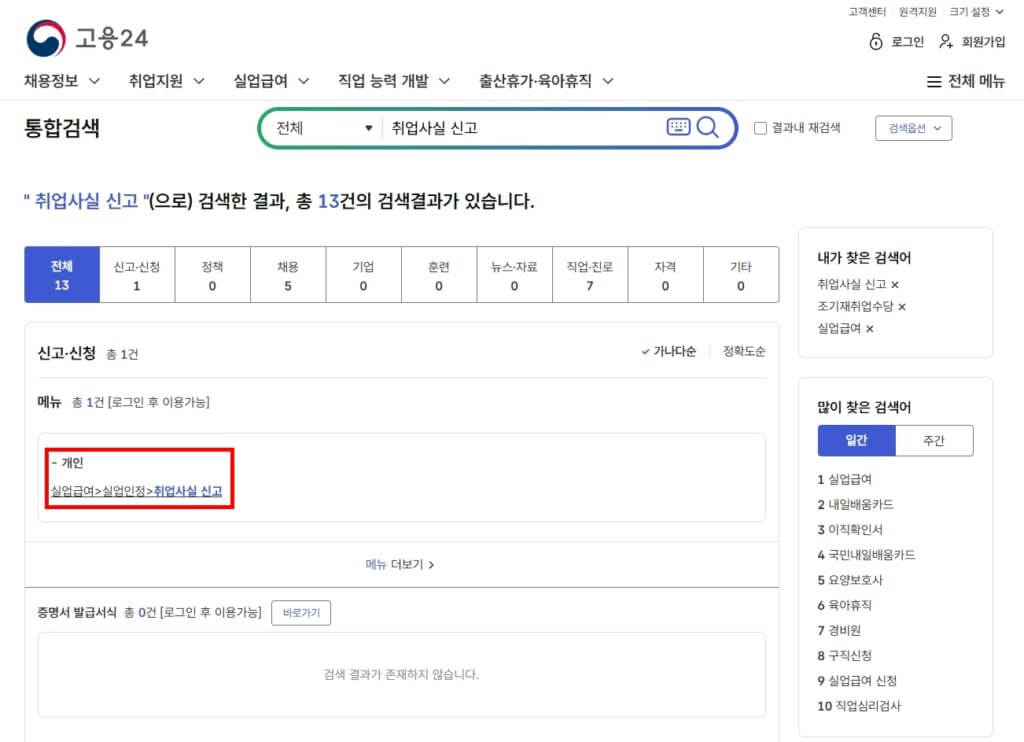1024x742 pixels.
Task: Open the 취업사실 신고 menu link
Action: click(x=187, y=491)
